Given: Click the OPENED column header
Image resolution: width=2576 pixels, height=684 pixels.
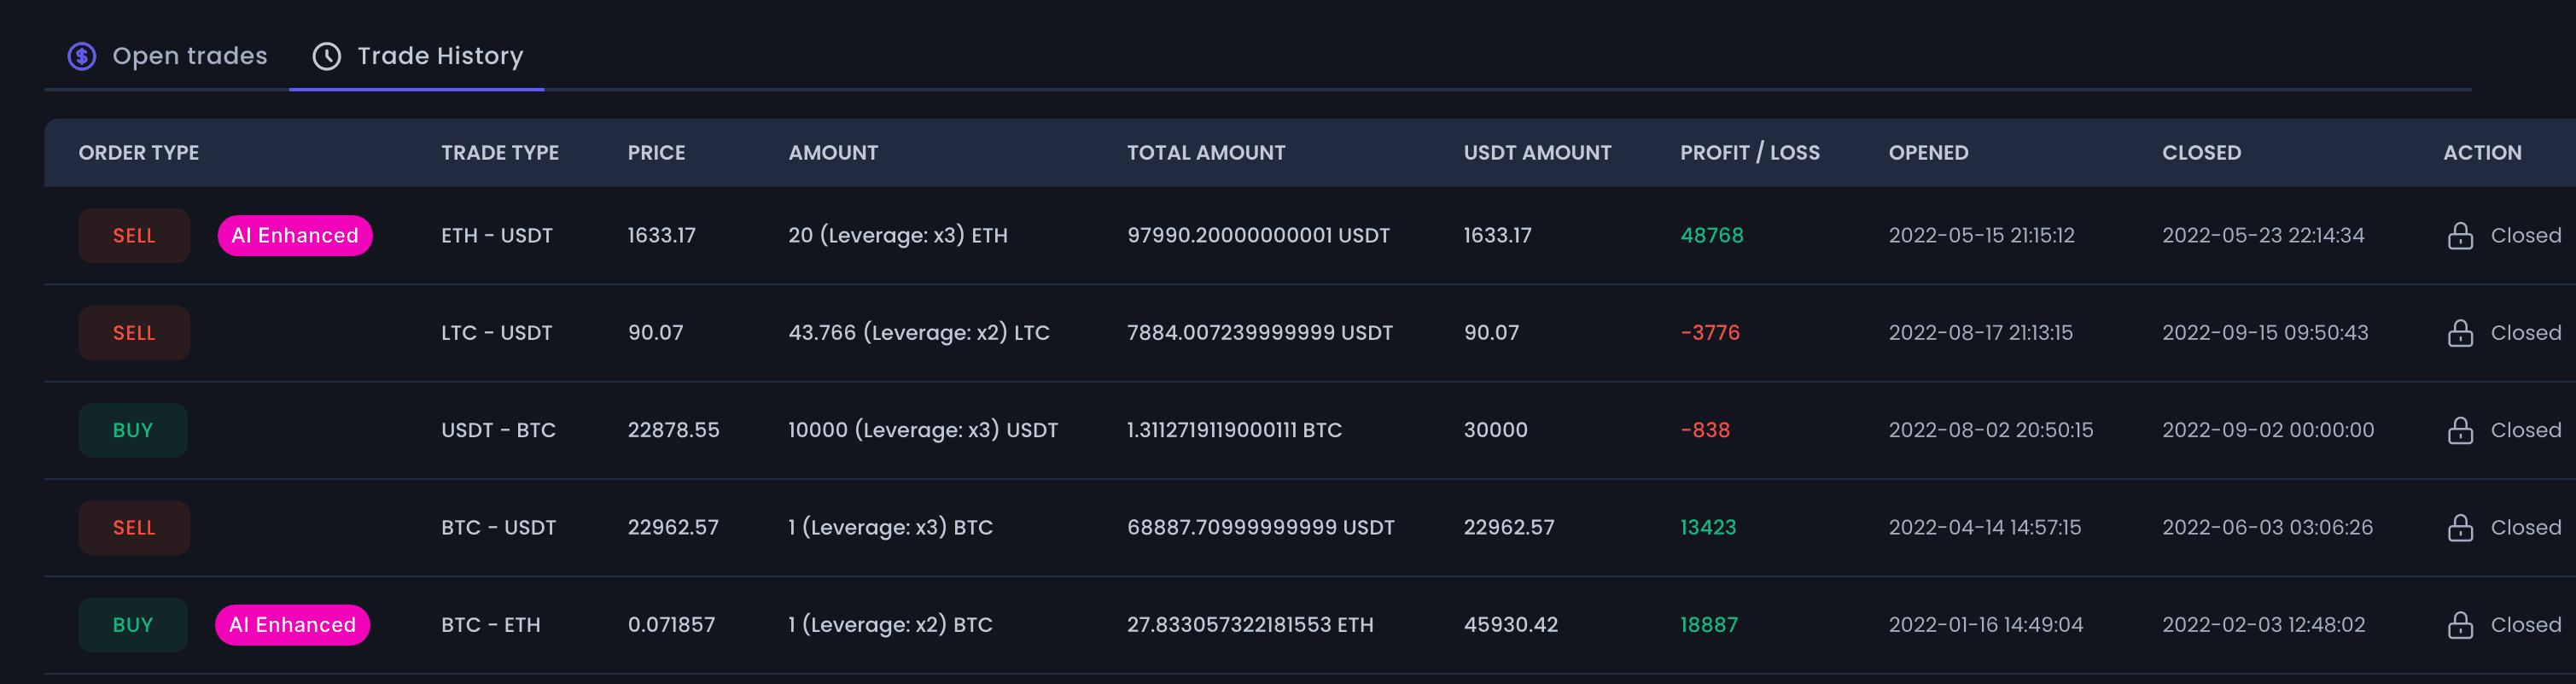Looking at the screenshot, I should coord(1928,152).
